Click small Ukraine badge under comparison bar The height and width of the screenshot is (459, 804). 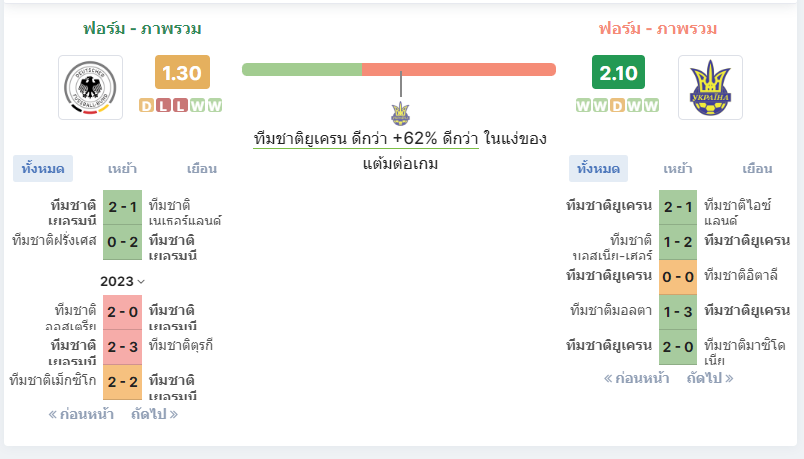(x=400, y=113)
